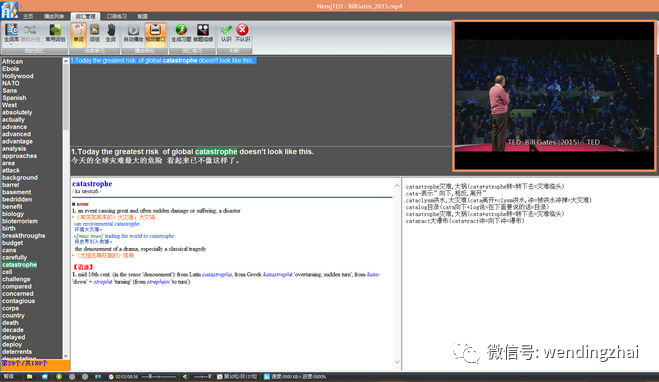Screen dimensions: 659x382
Task: Open the folder icon in status bar
Action: (x=29, y=377)
